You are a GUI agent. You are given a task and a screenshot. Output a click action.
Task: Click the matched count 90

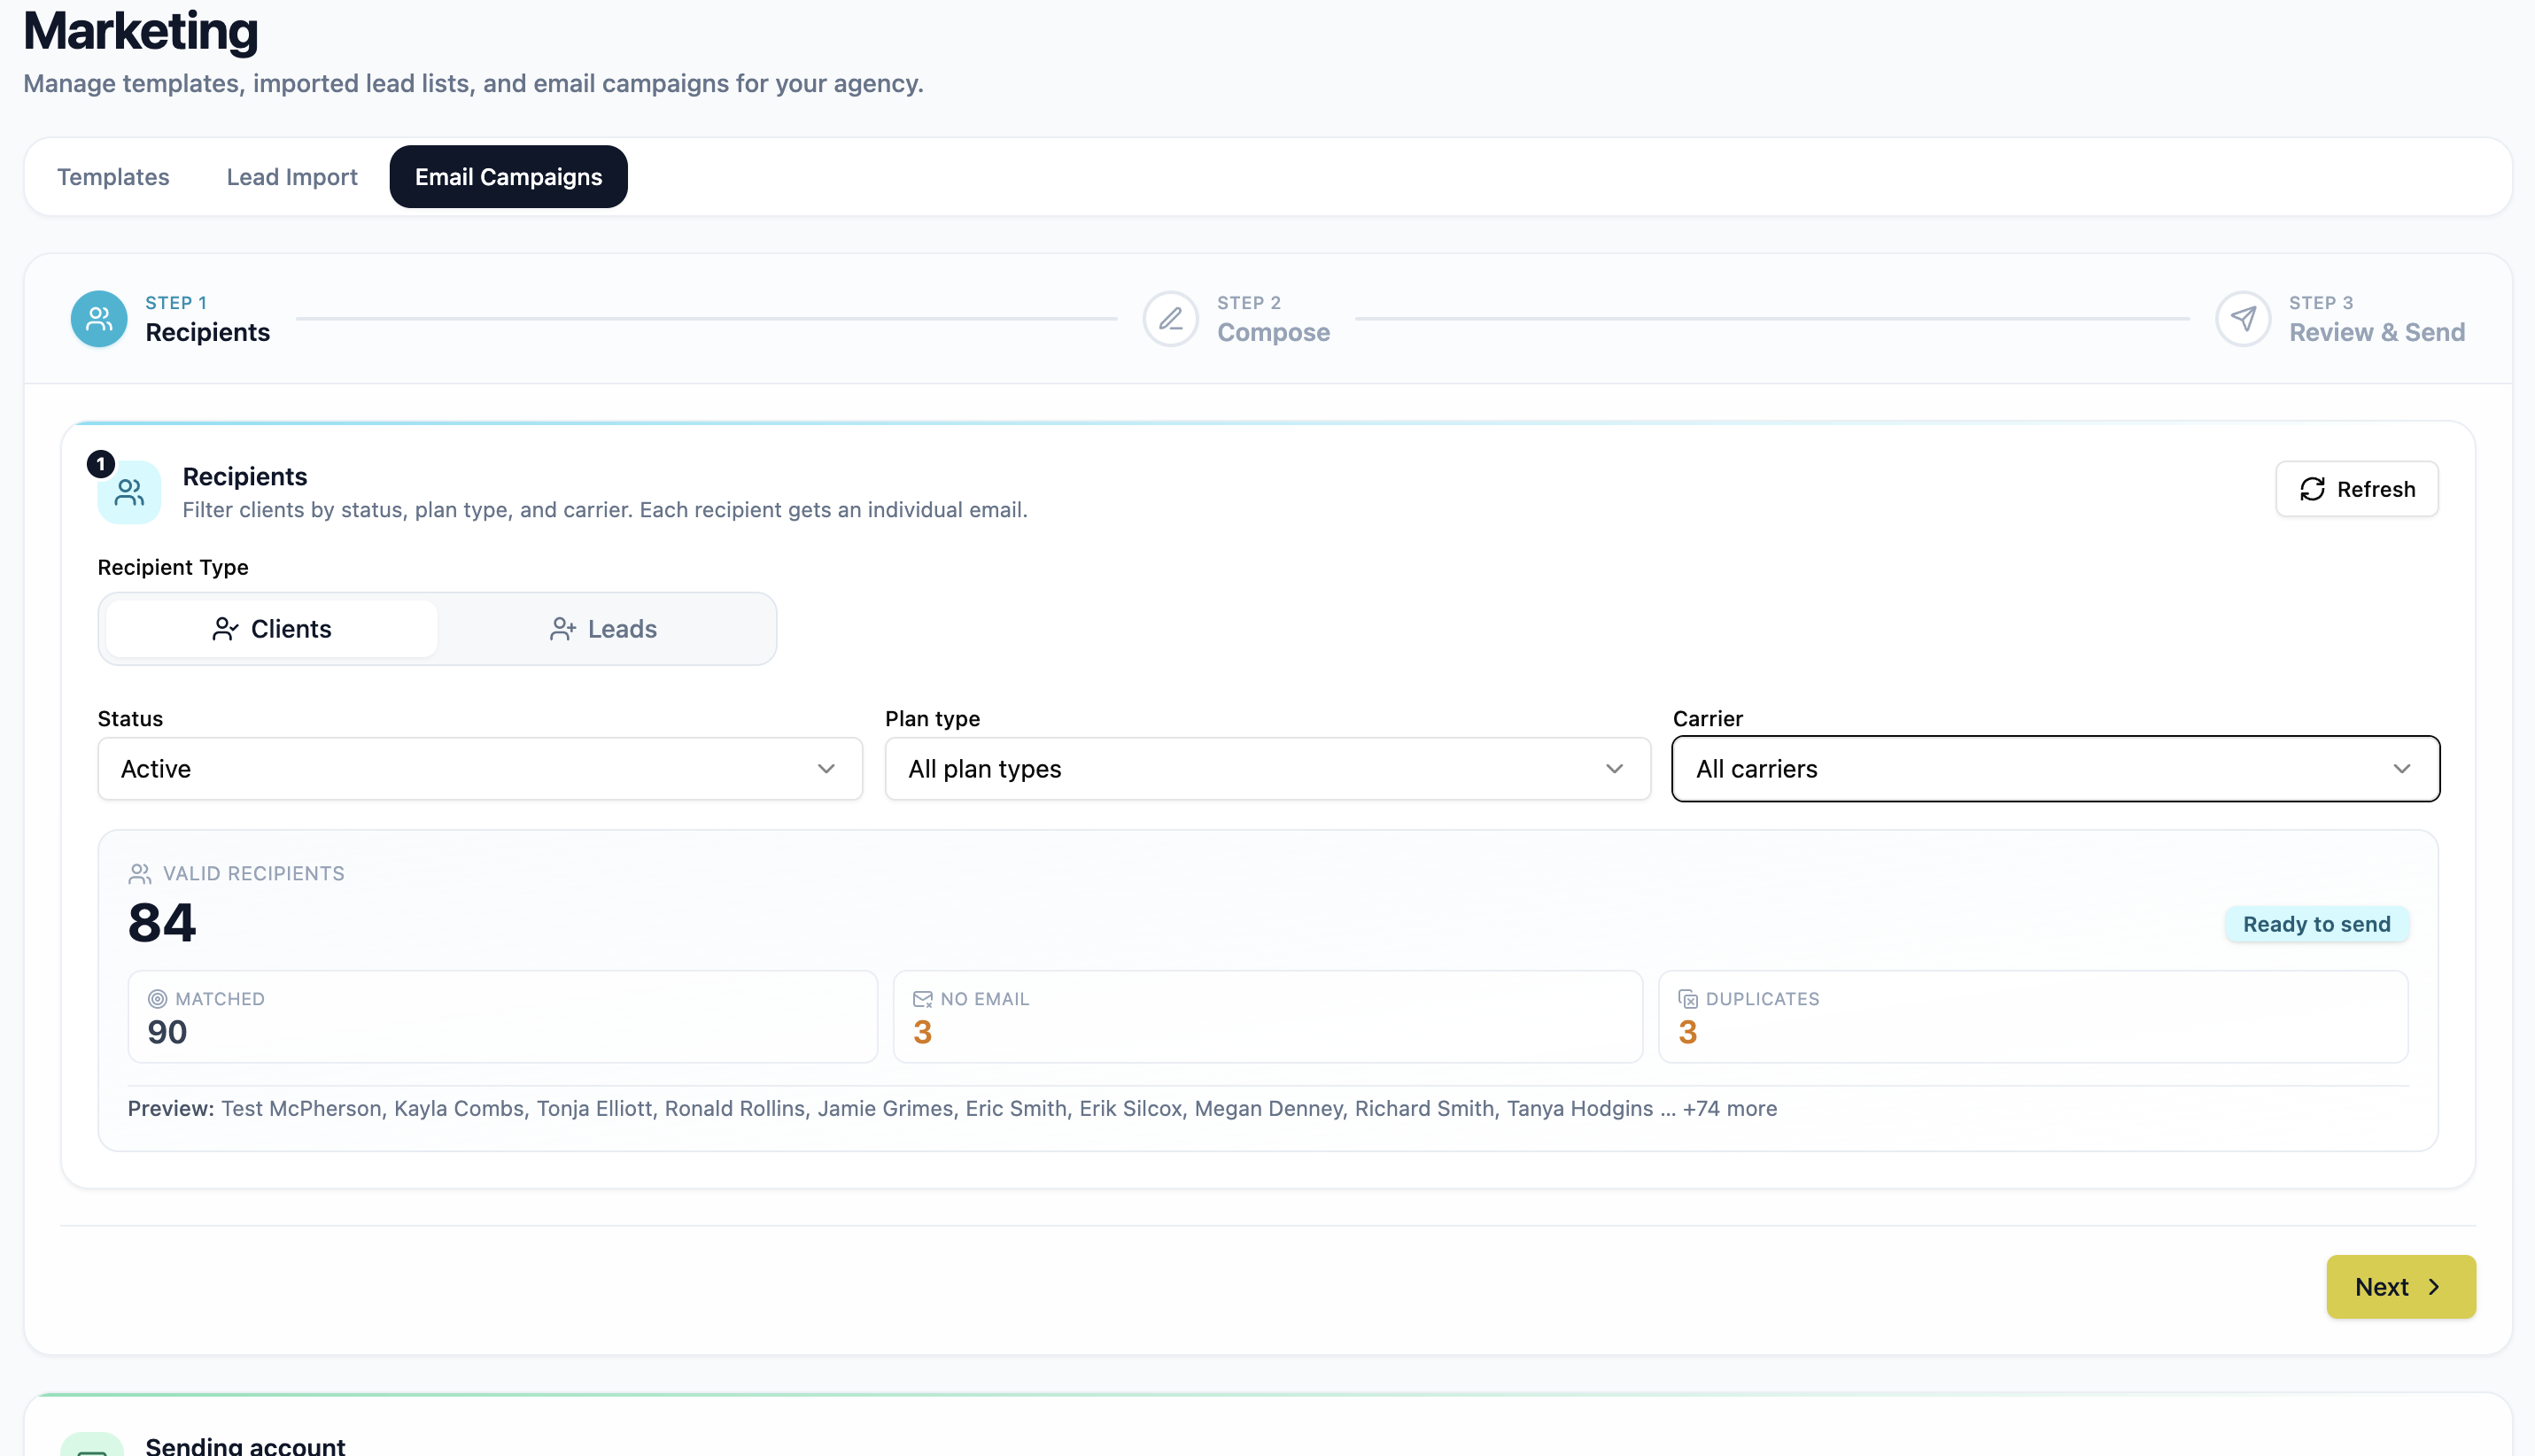[x=167, y=1032]
